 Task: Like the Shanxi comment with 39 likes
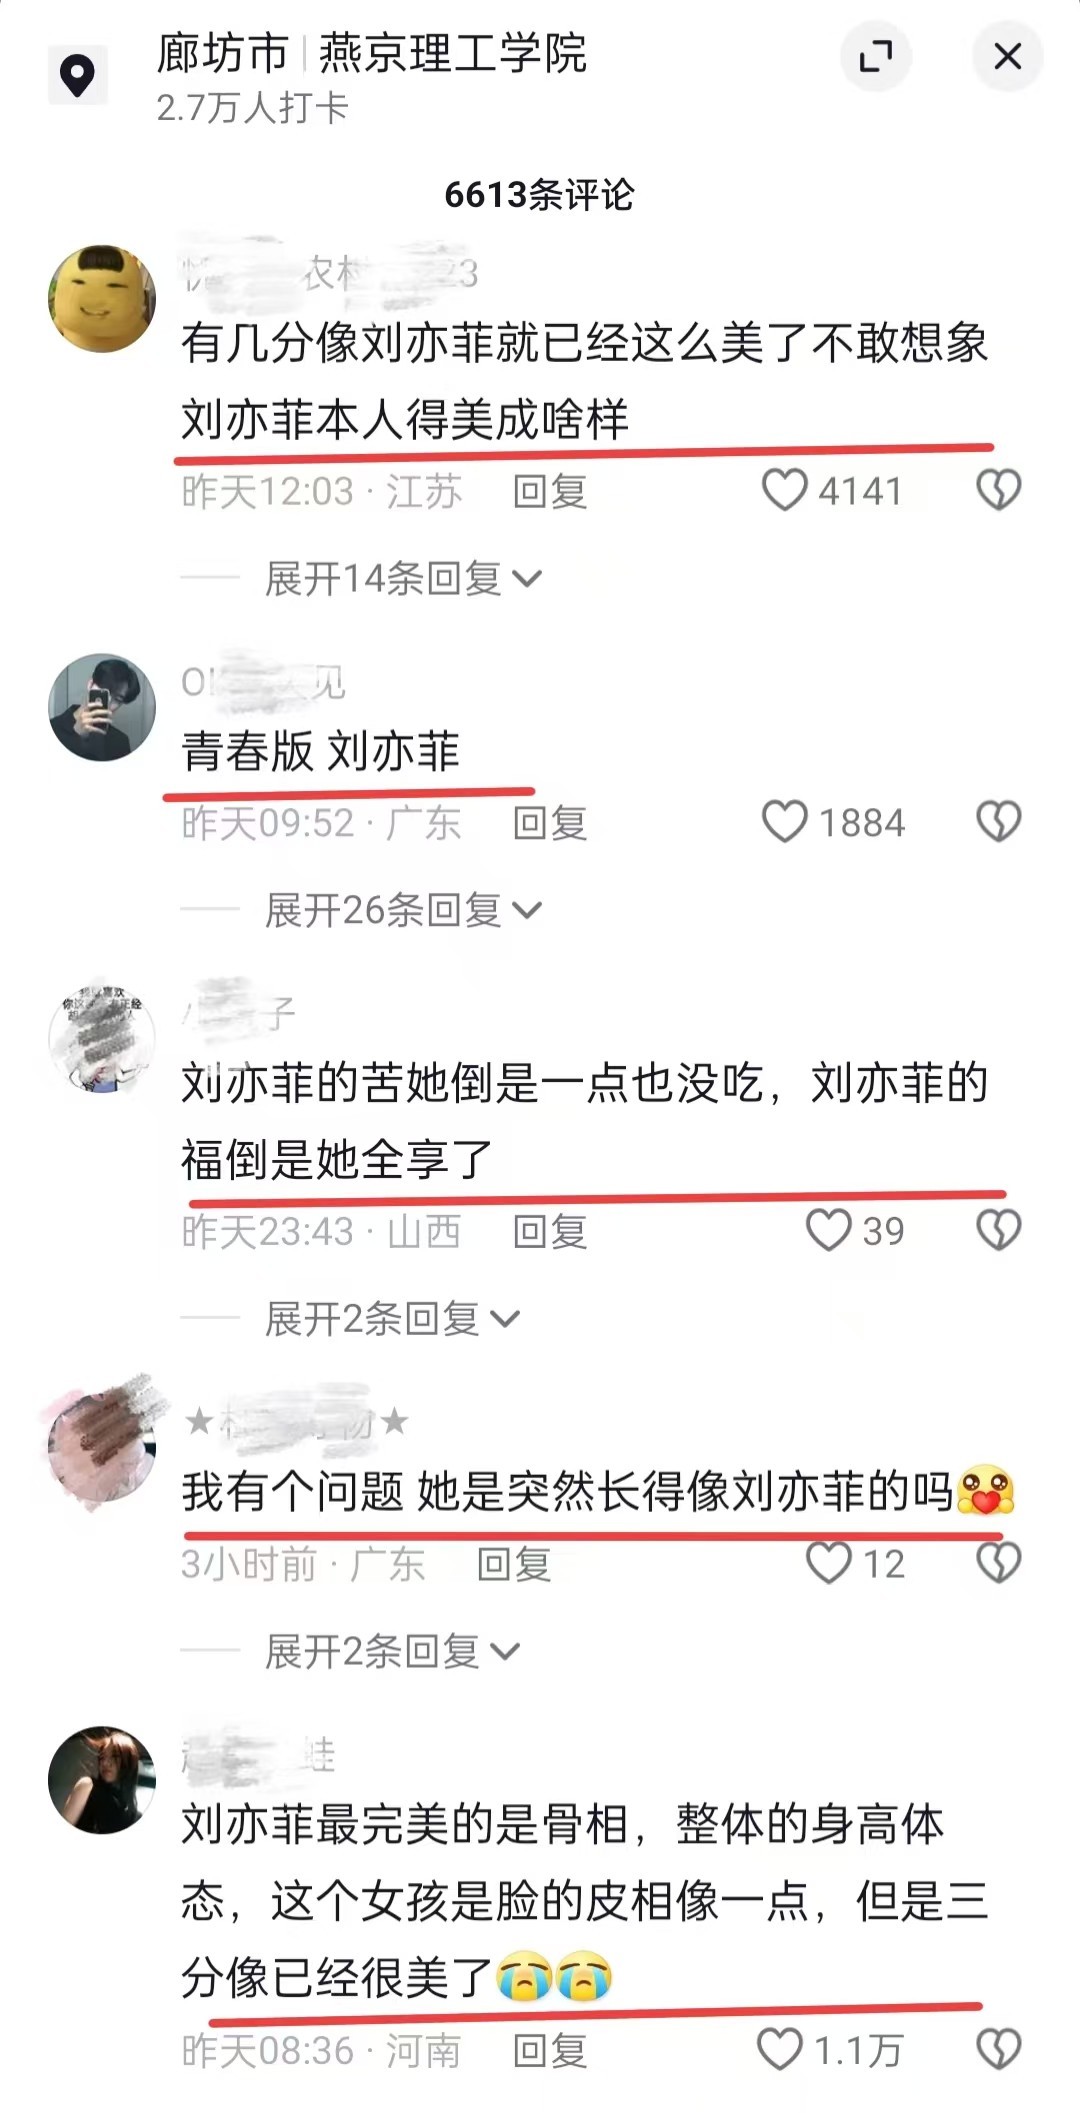point(829,1230)
